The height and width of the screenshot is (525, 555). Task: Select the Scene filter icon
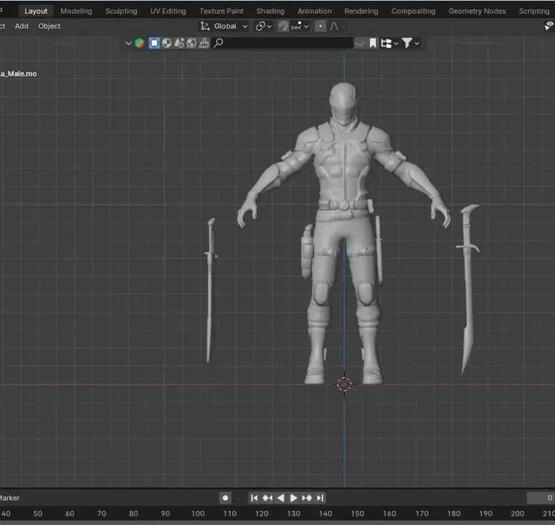[x=179, y=43]
